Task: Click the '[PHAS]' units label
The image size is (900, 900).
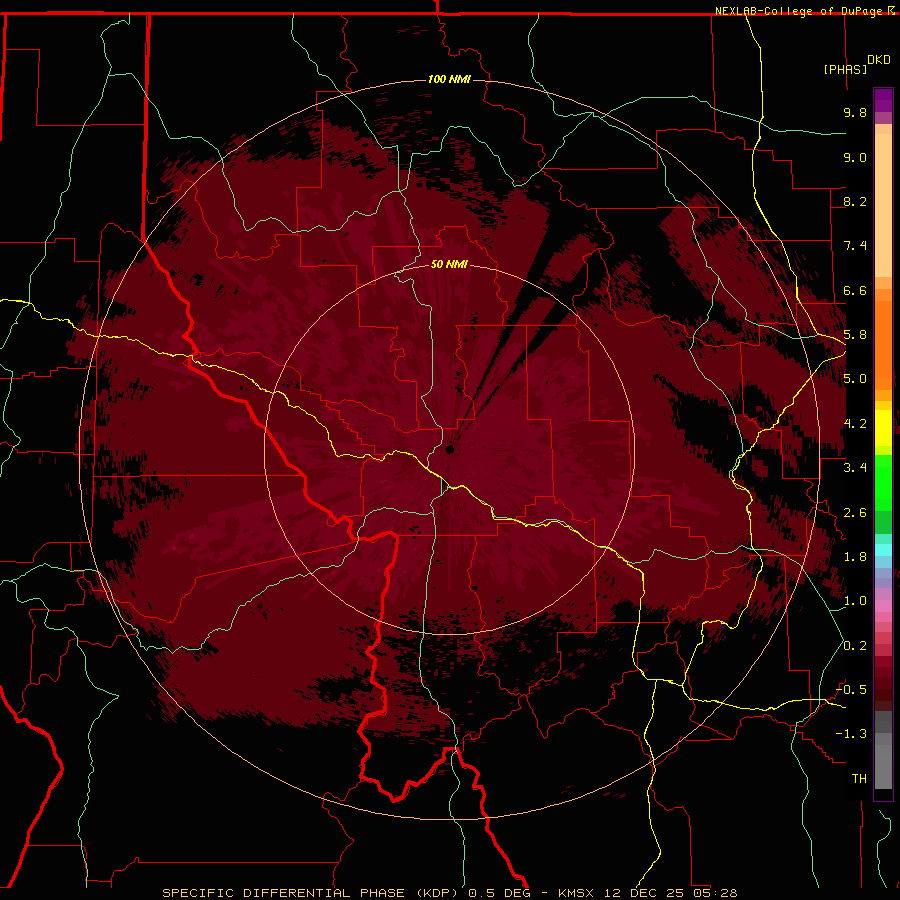Action: pyautogui.click(x=845, y=69)
